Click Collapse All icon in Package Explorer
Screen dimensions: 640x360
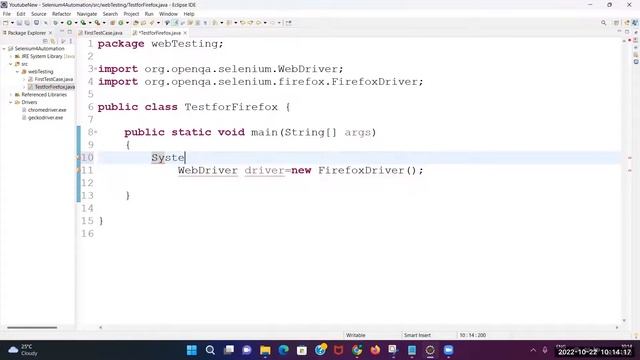pyautogui.click(x=45, y=41)
